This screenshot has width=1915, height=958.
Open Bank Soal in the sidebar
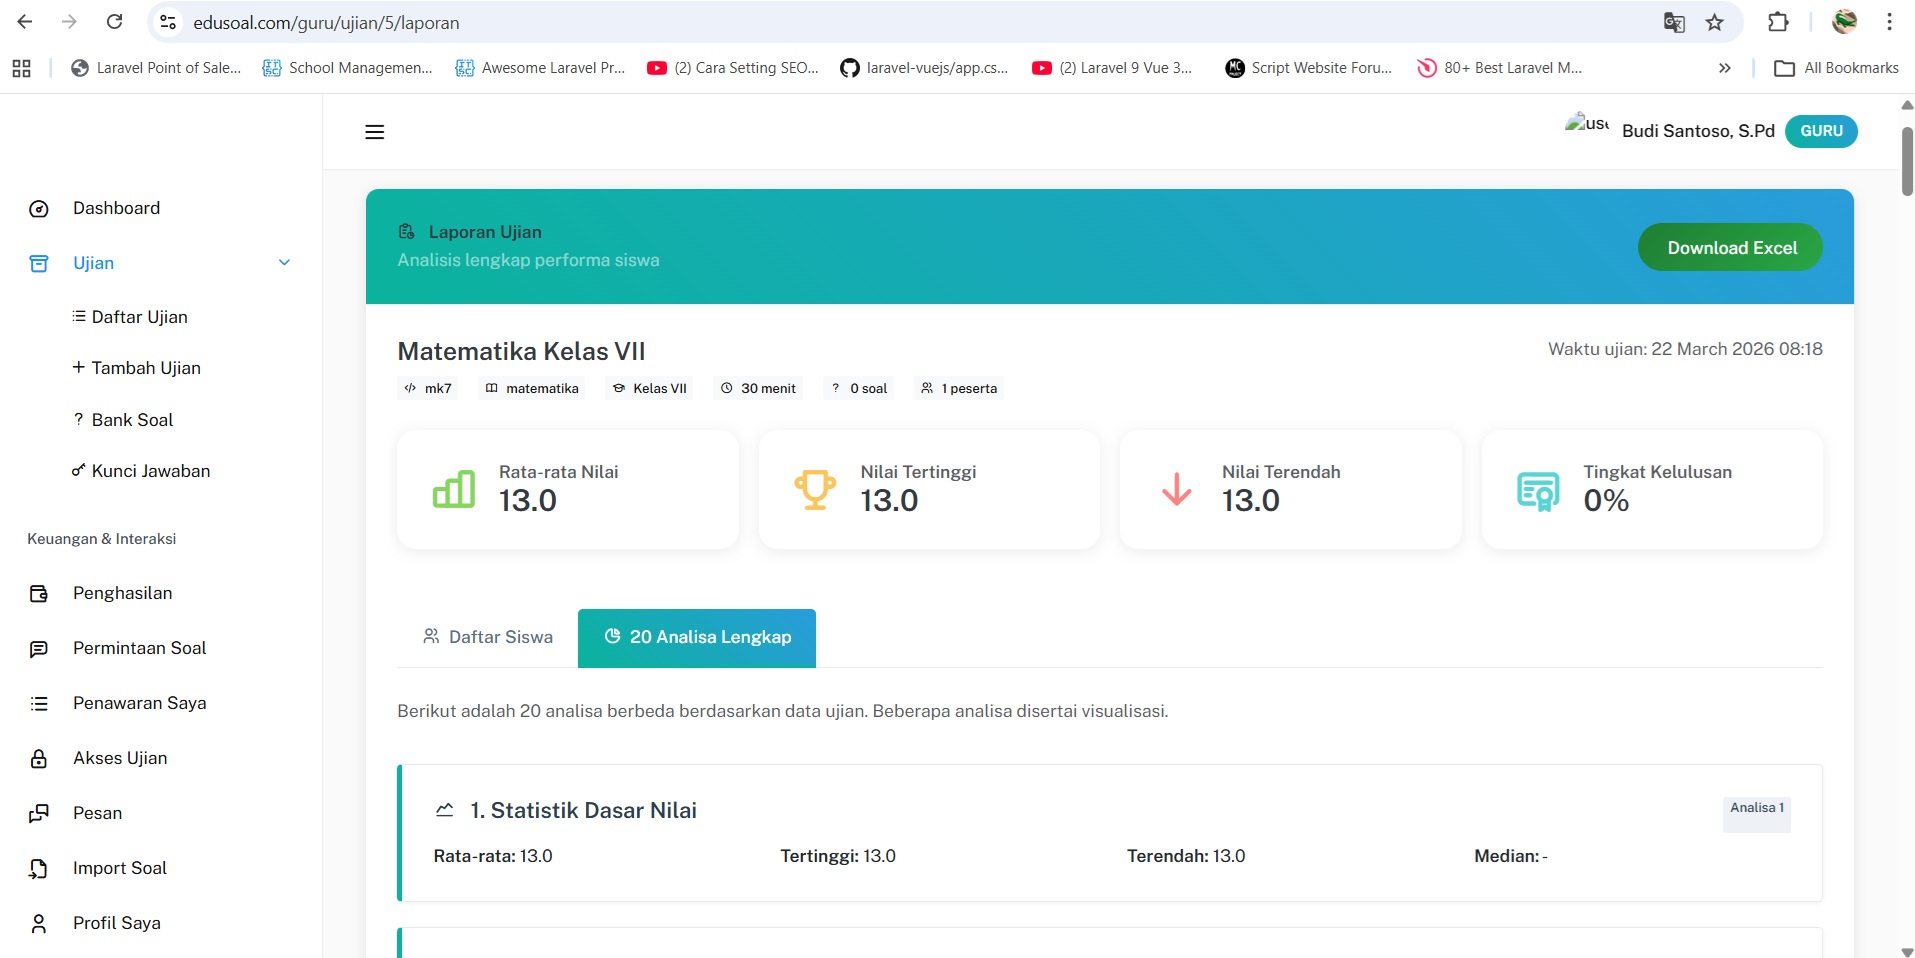coord(132,420)
